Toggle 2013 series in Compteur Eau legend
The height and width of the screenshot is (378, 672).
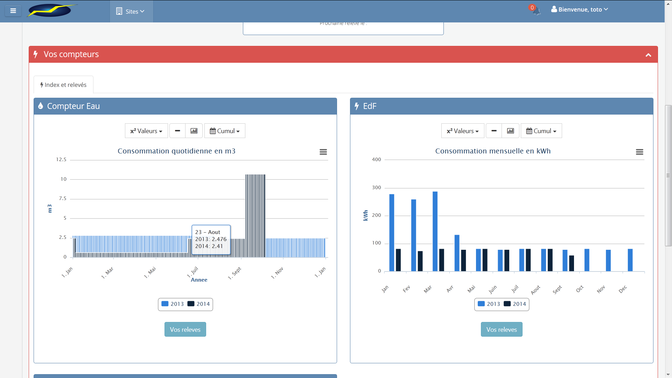[172, 304]
